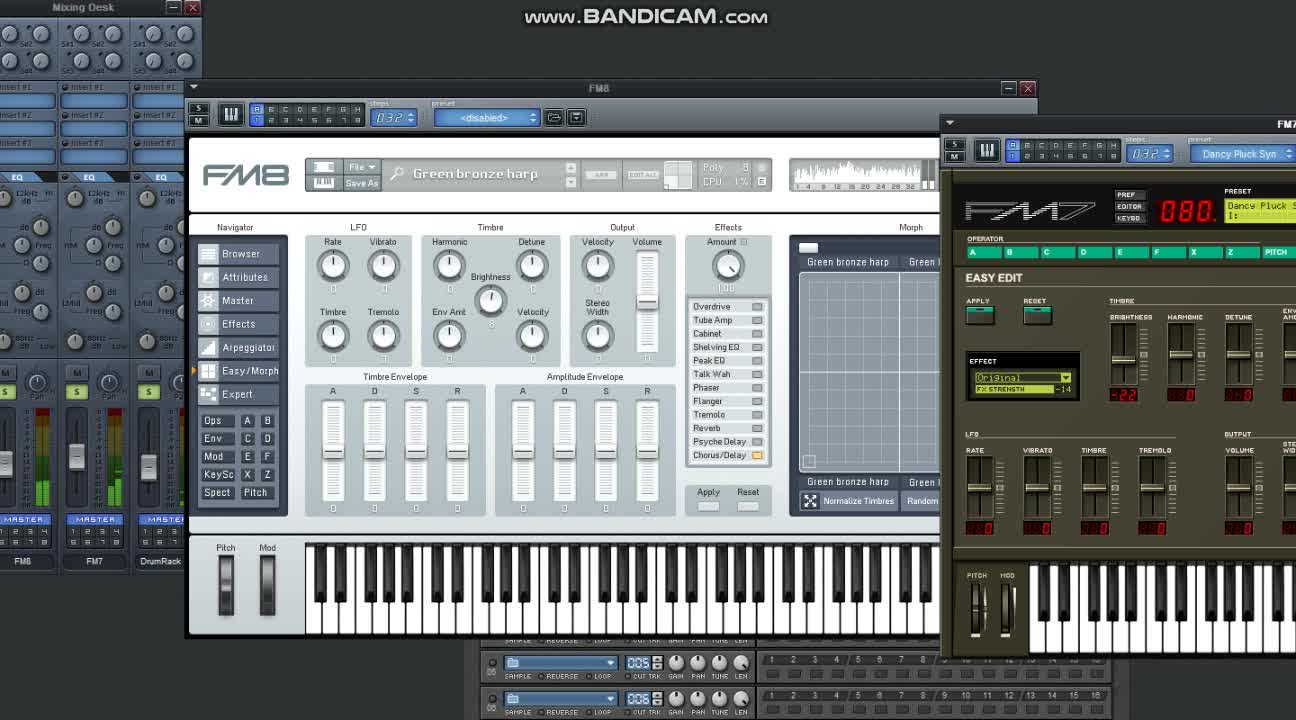The height and width of the screenshot is (720, 1296).
Task: Enable the Shelving EQ effect in FM8
Action: (757, 347)
